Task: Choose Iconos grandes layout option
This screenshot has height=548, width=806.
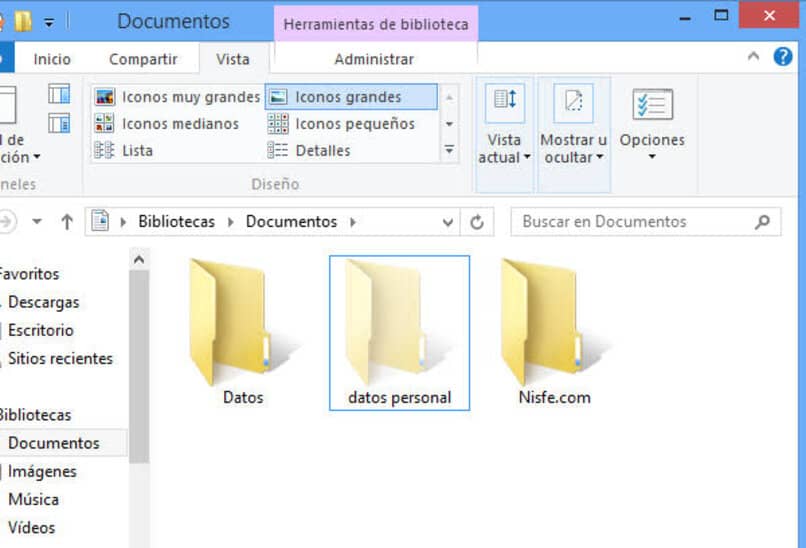Action: click(351, 97)
